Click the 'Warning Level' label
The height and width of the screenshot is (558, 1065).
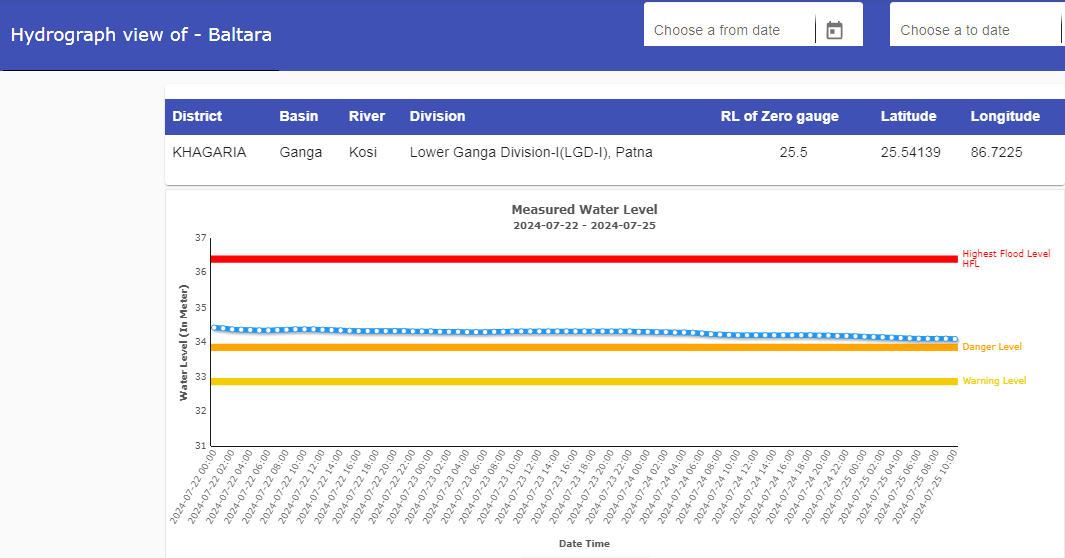(x=994, y=381)
